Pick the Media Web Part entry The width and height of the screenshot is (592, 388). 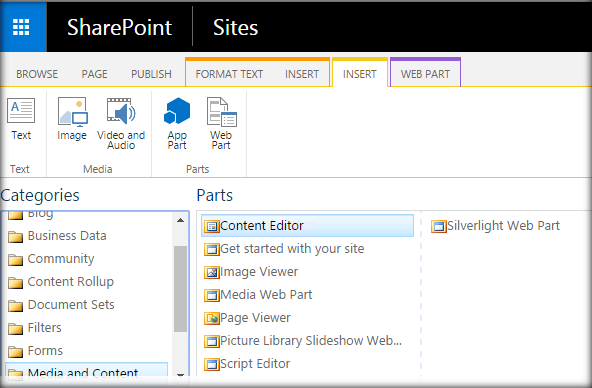click(266, 295)
